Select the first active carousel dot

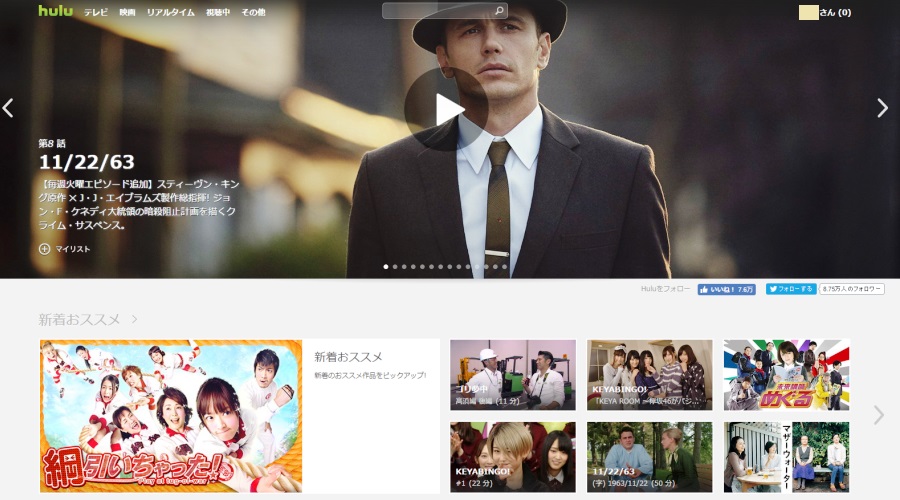tap(386, 266)
